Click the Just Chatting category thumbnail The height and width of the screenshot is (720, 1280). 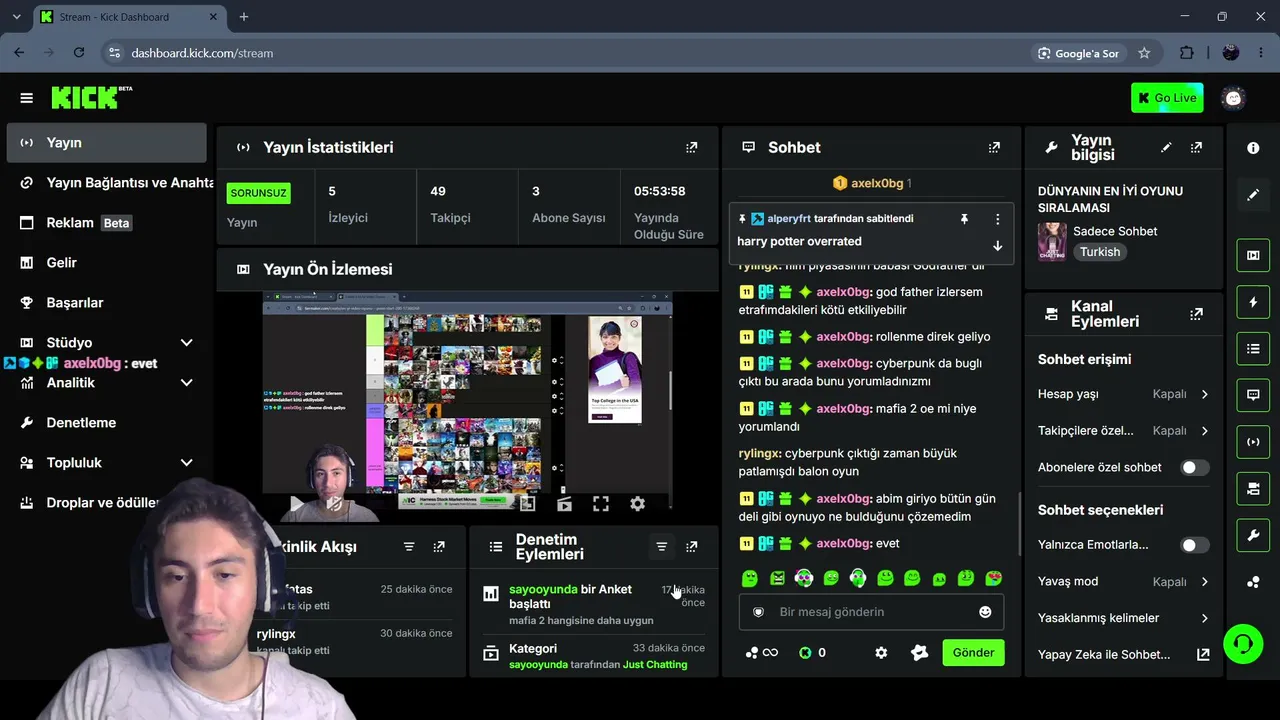point(1052,241)
